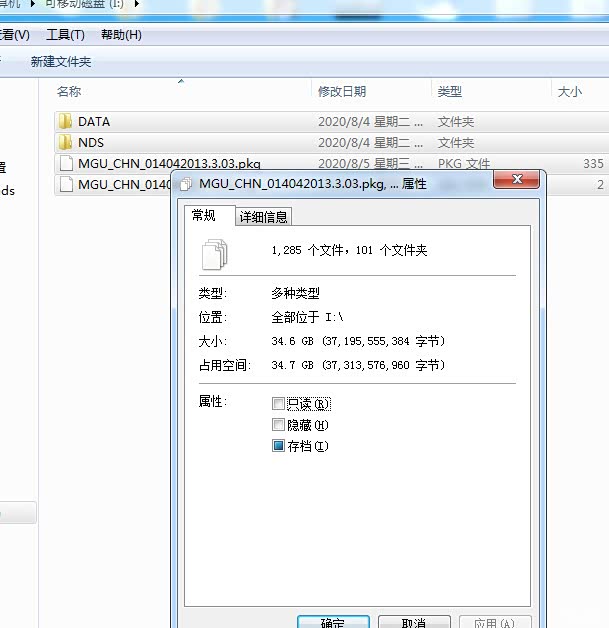Close the properties dialog with red X
This screenshot has height=628, width=609.
[x=517, y=180]
